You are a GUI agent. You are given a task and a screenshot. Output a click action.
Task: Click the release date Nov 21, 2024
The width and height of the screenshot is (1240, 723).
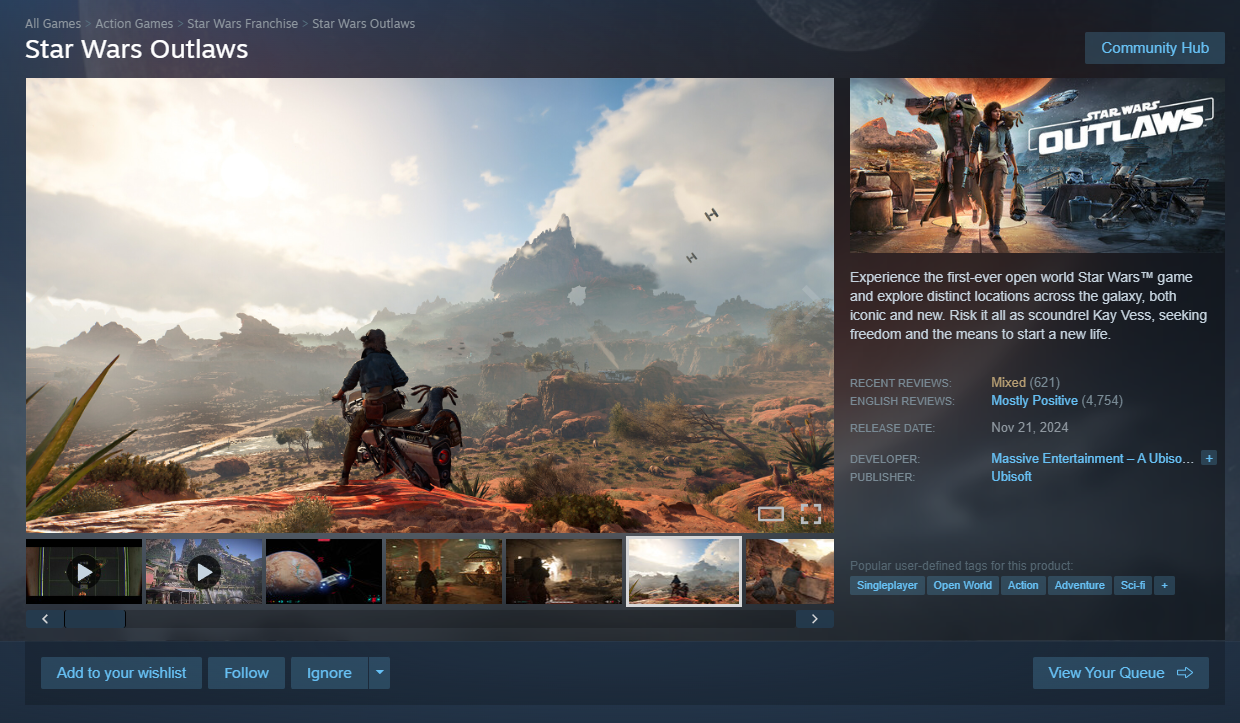1030,427
